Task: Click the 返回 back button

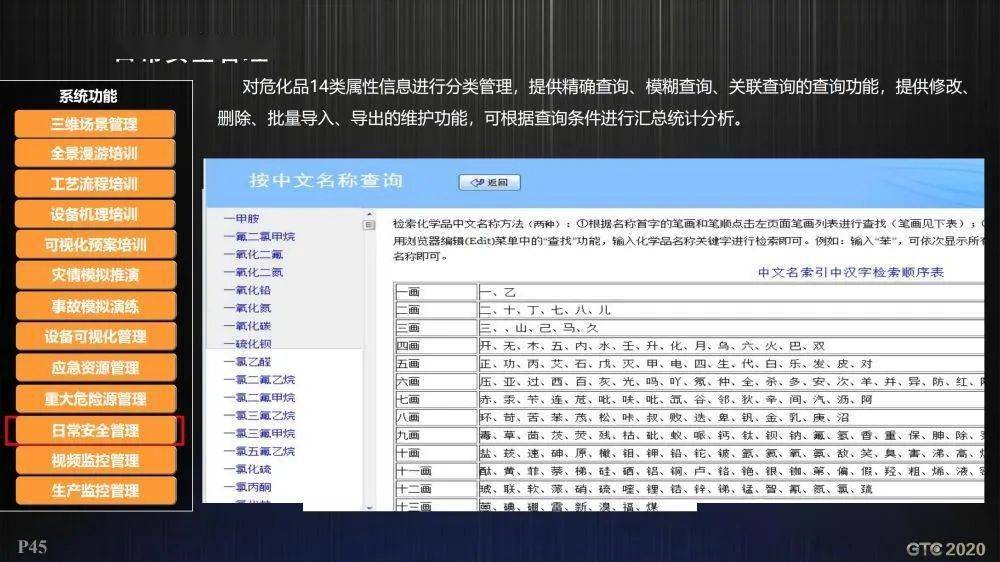Action: pyautogui.click(x=490, y=182)
